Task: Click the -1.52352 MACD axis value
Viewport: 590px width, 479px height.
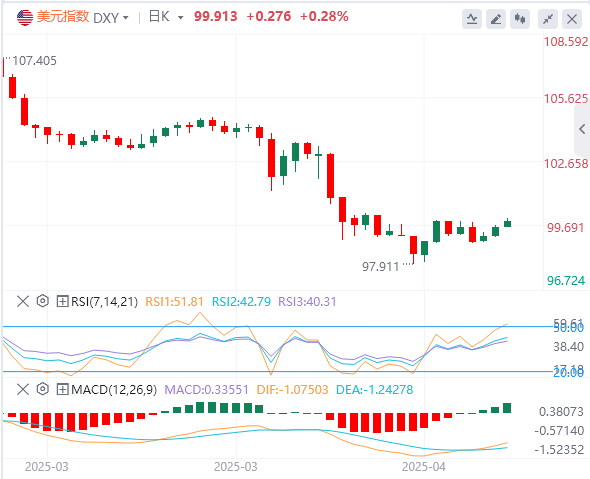Action: click(x=559, y=450)
